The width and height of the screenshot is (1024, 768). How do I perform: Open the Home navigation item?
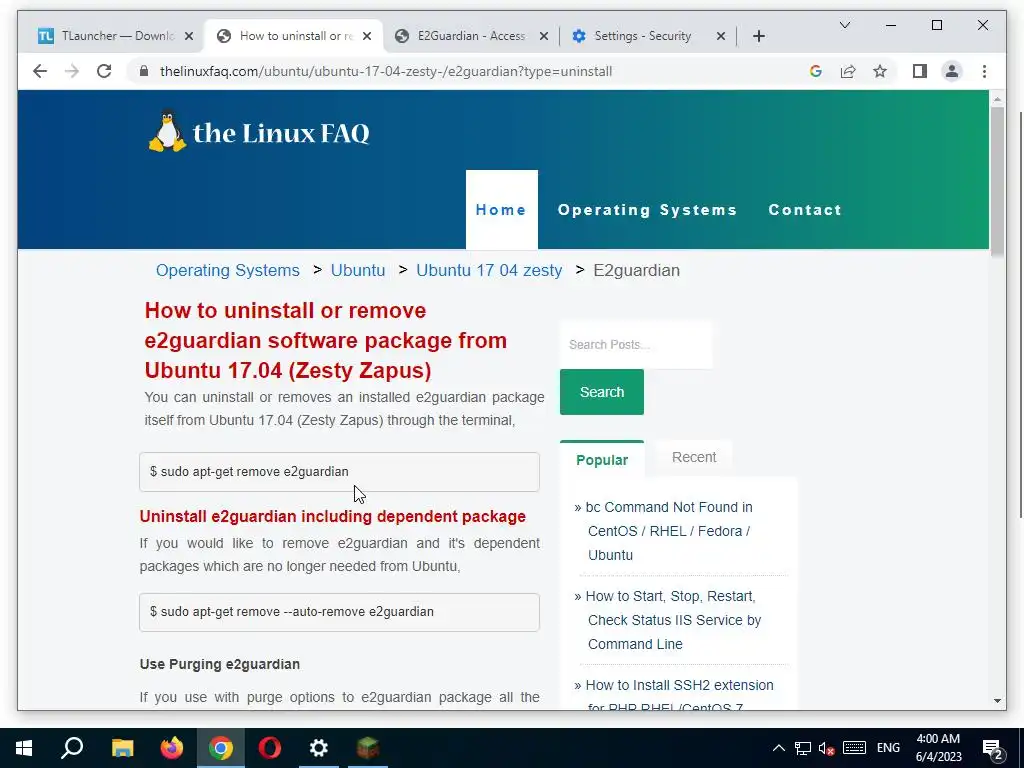(x=501, y=210)
